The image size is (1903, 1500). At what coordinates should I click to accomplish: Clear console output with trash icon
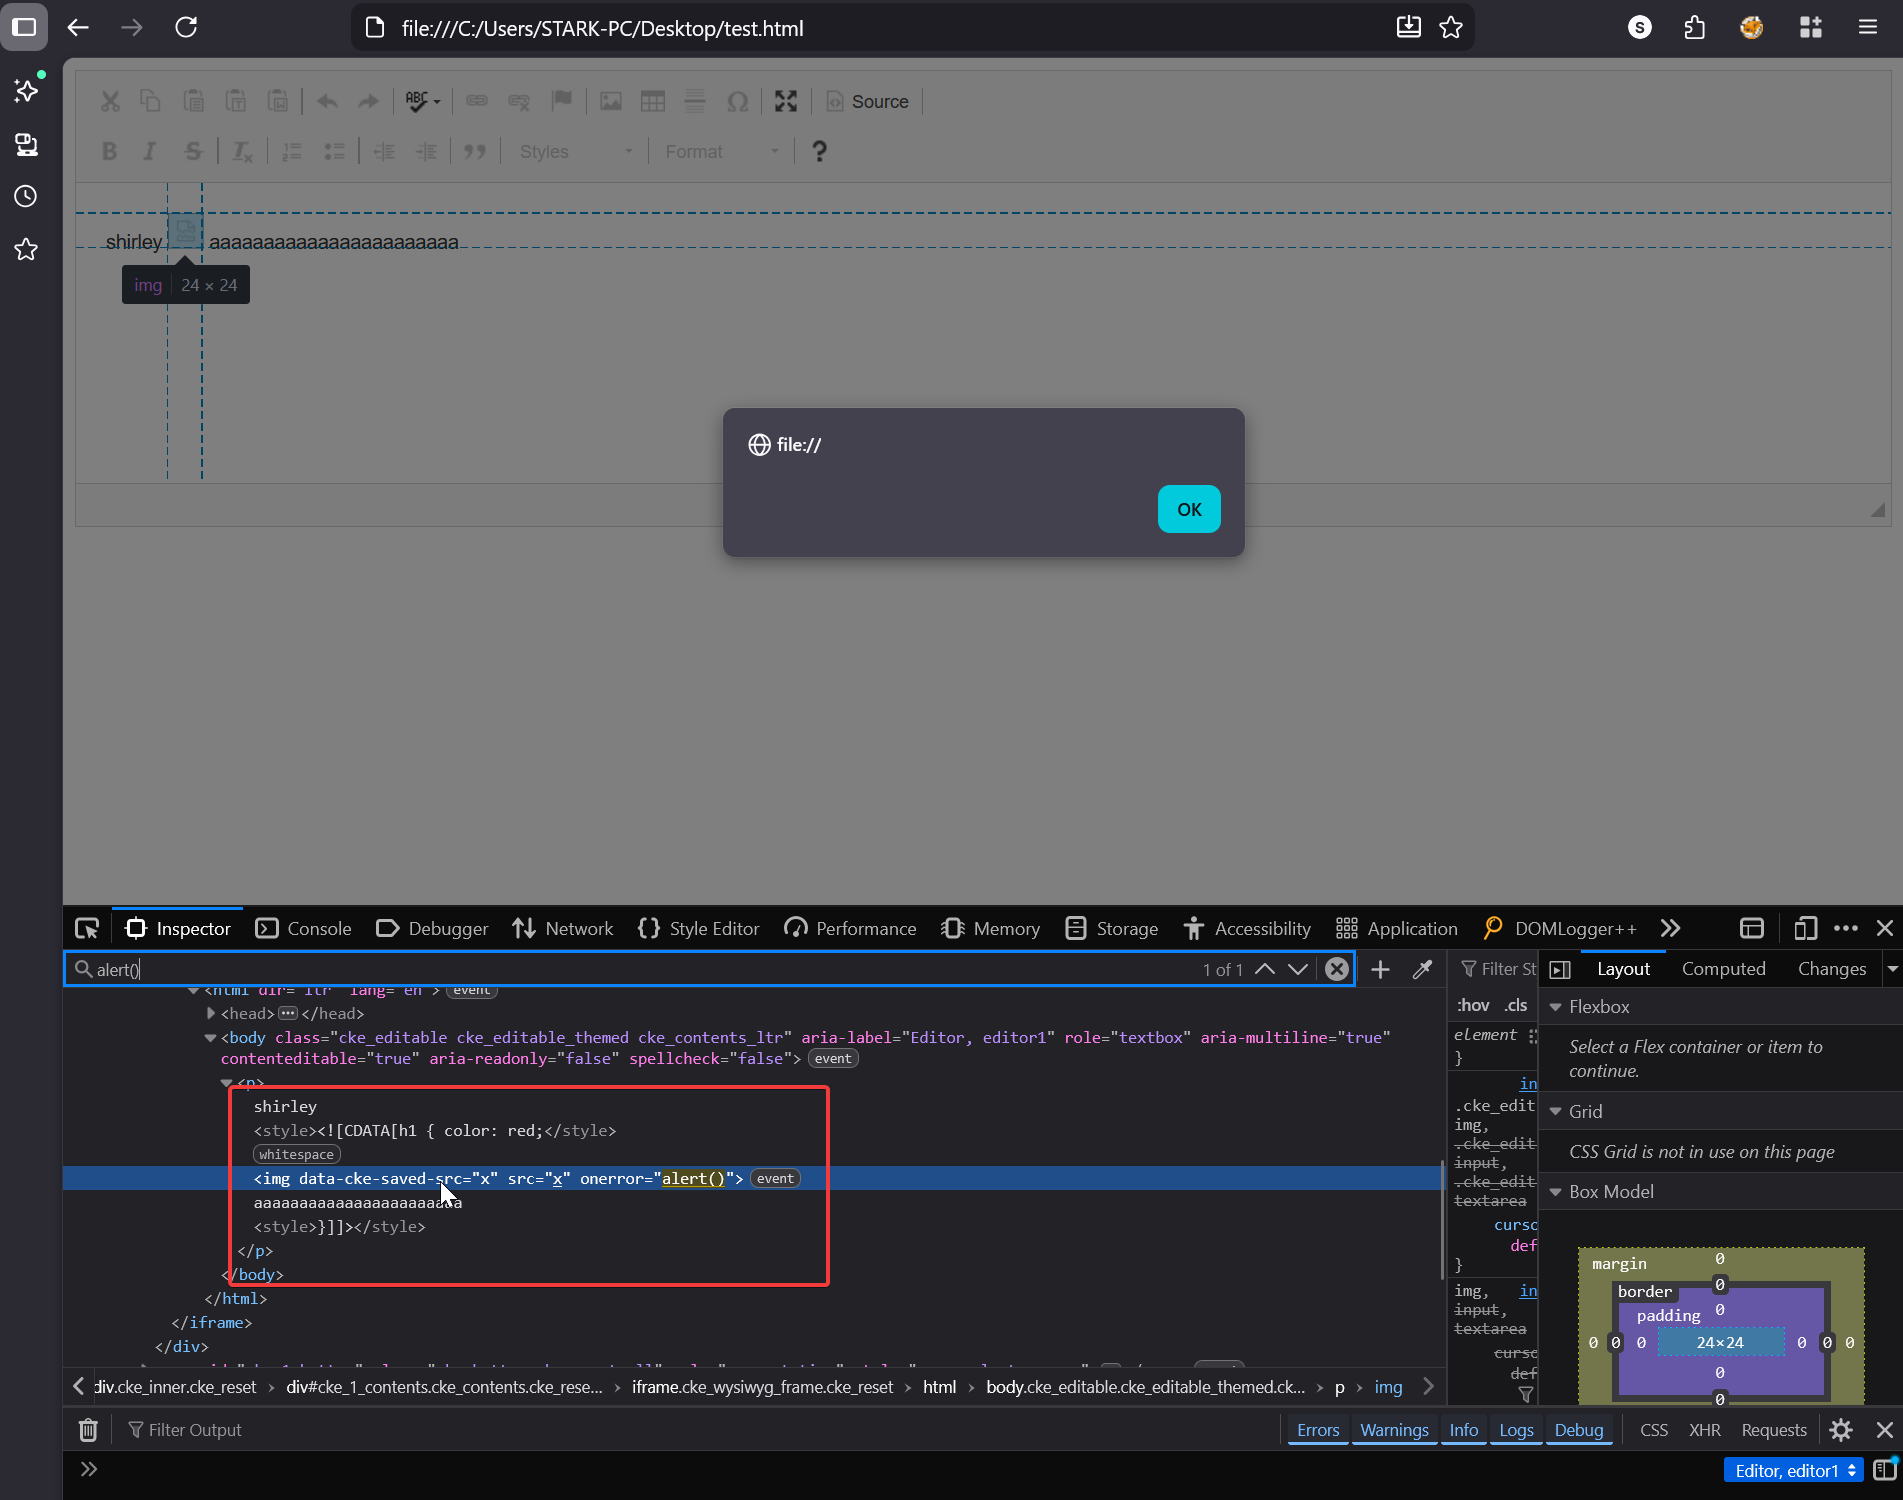(x=88, y=1430)
